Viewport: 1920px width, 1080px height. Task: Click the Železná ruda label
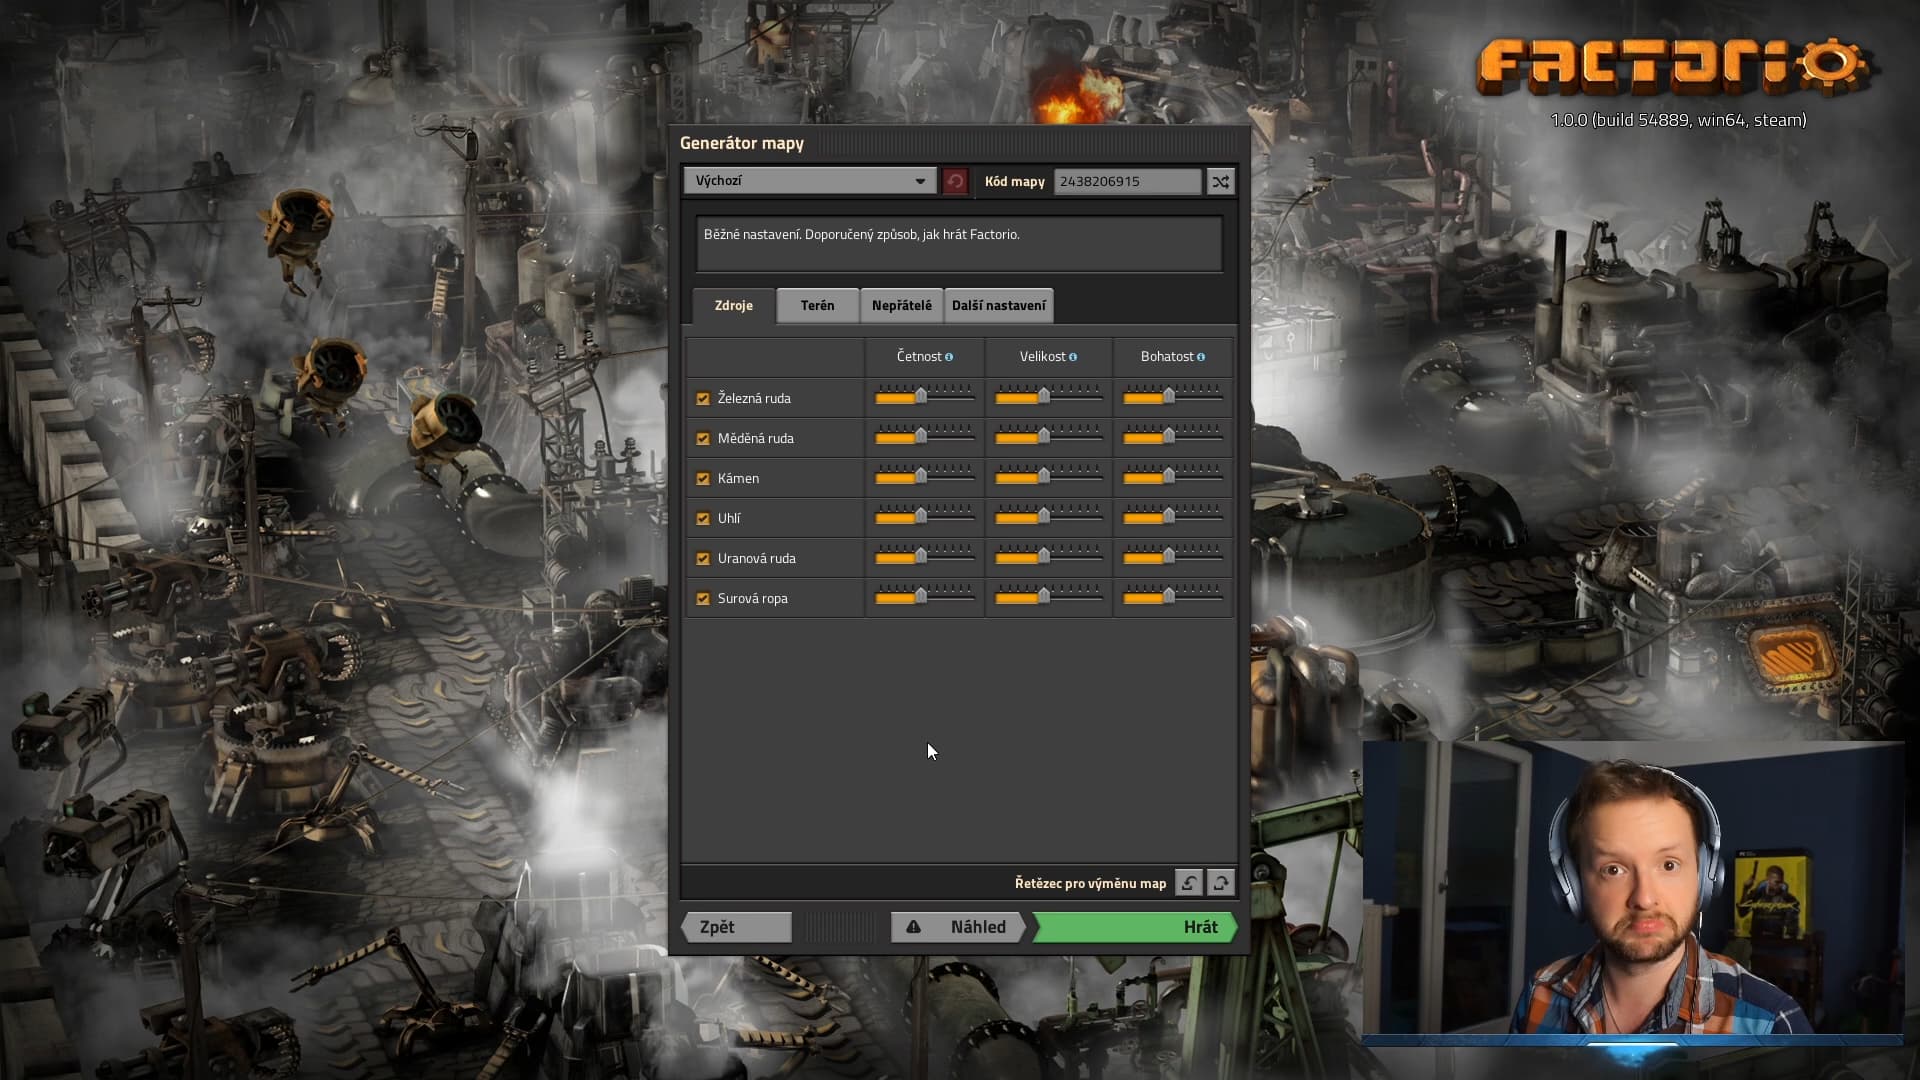(x=754, y=398)
